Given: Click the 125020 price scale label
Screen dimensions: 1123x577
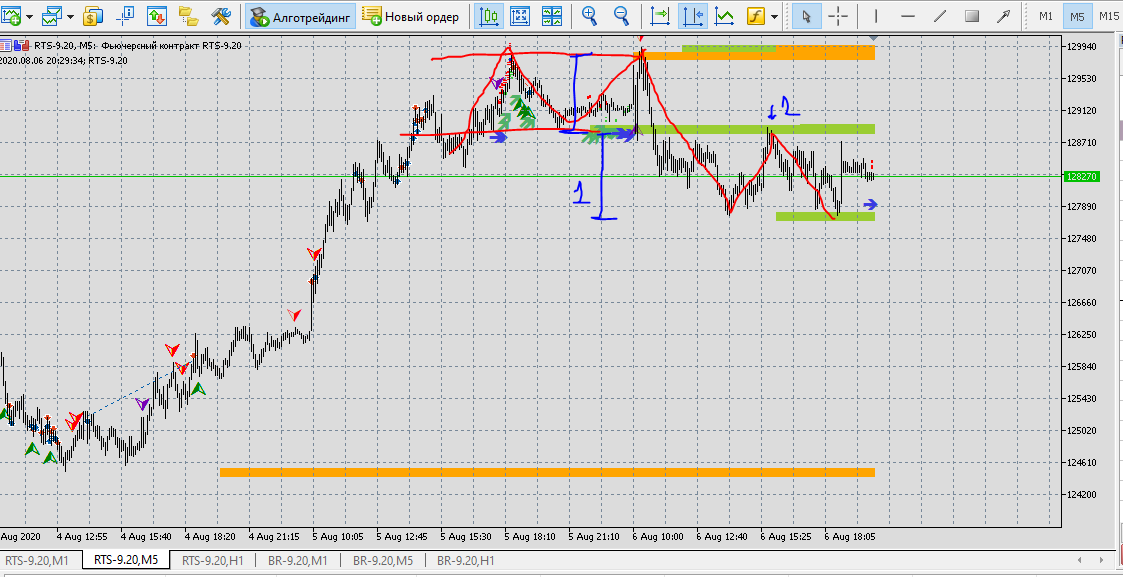Looking at the screenshot, I should point(1081,431).
